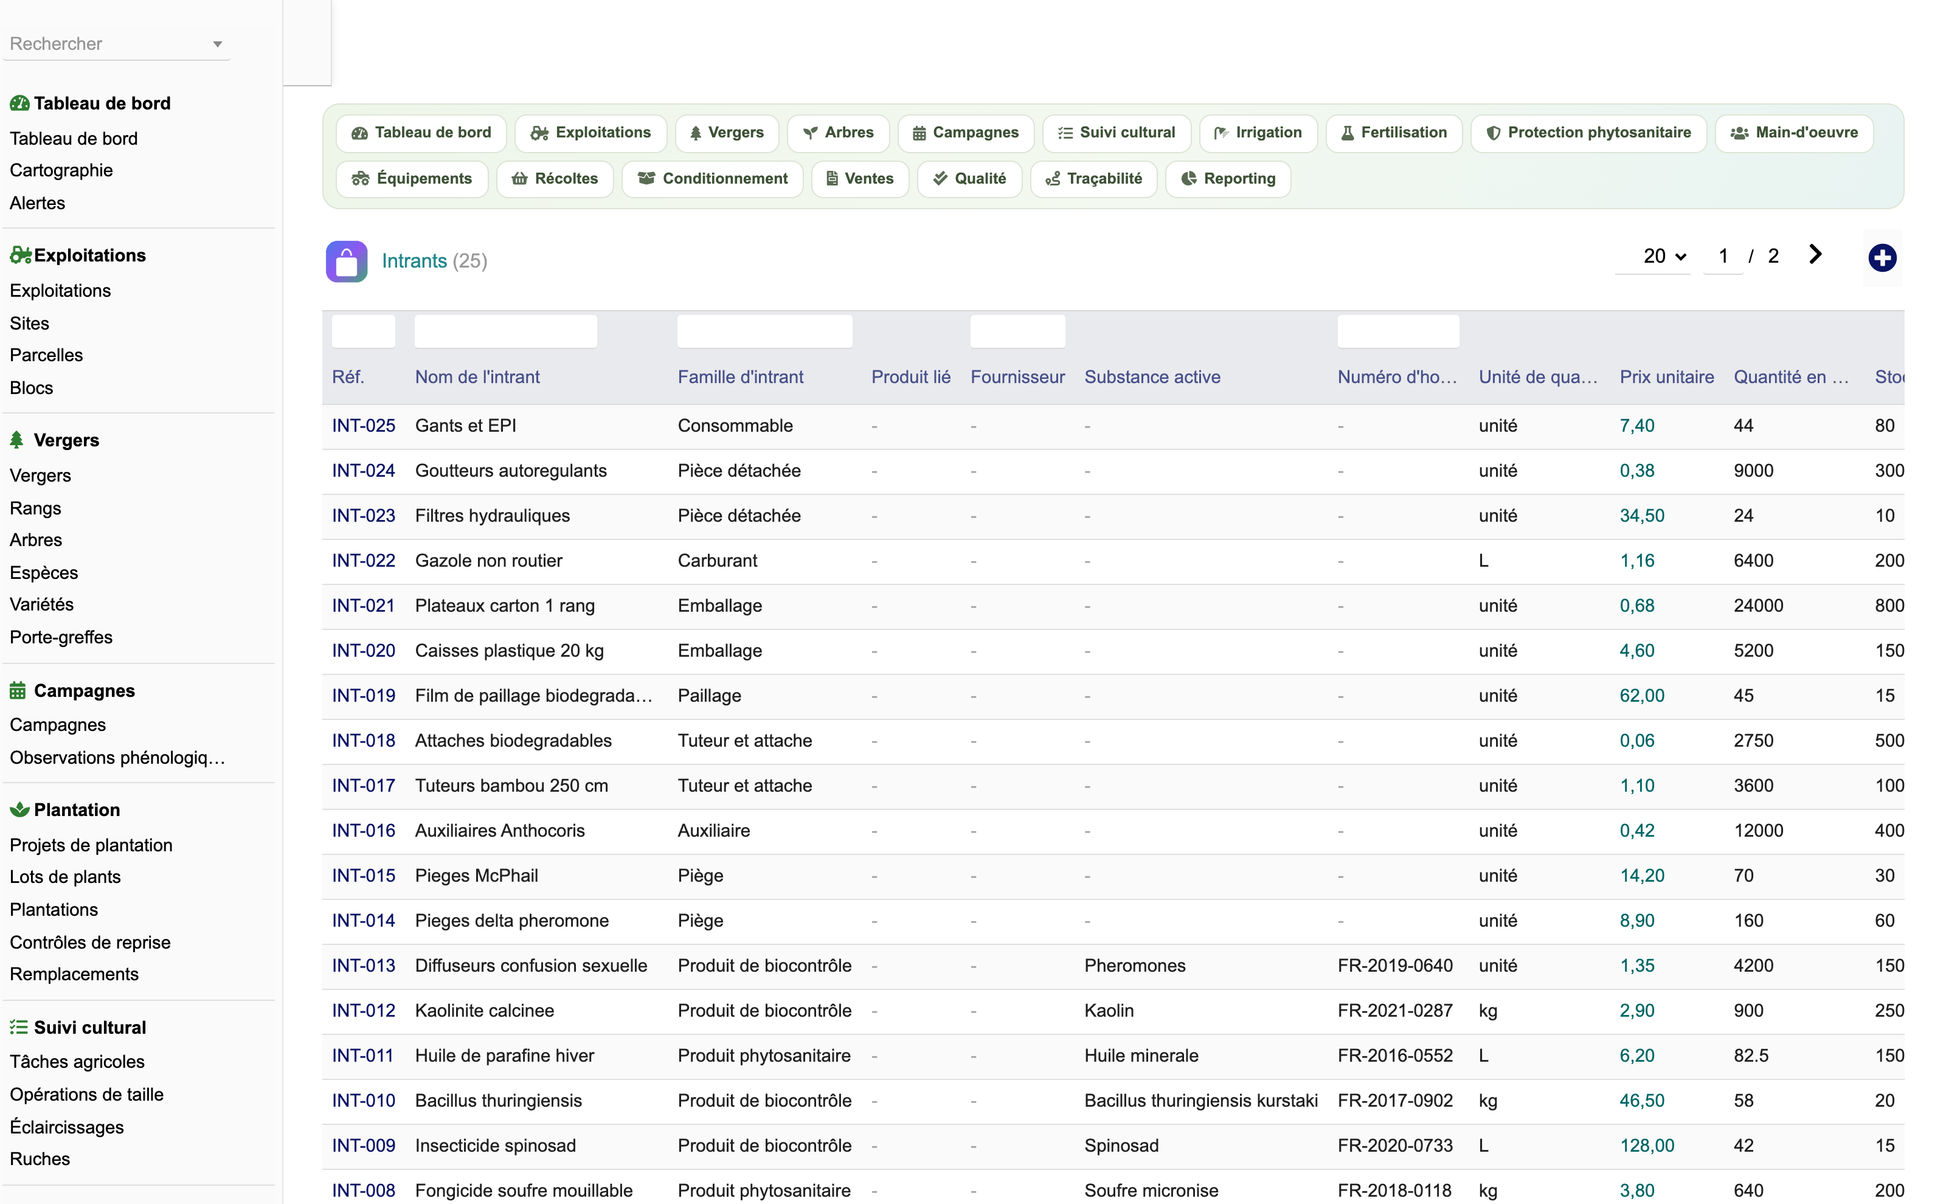The width and height of the screenshot is (1946, 1204).
Task: Open Arbres tab in top bar
Action: click(x=838, y=133)
